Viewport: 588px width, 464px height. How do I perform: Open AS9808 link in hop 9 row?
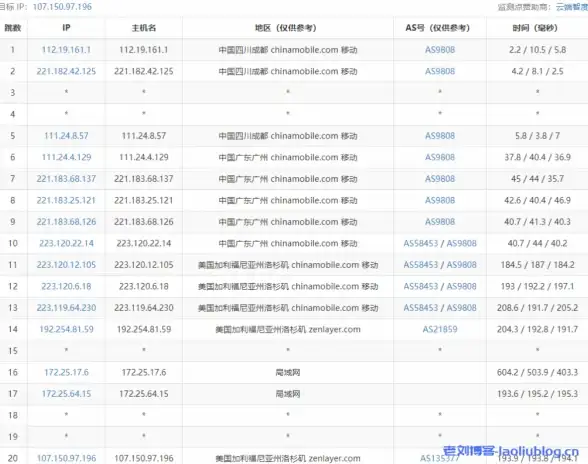tap(440, 222)
